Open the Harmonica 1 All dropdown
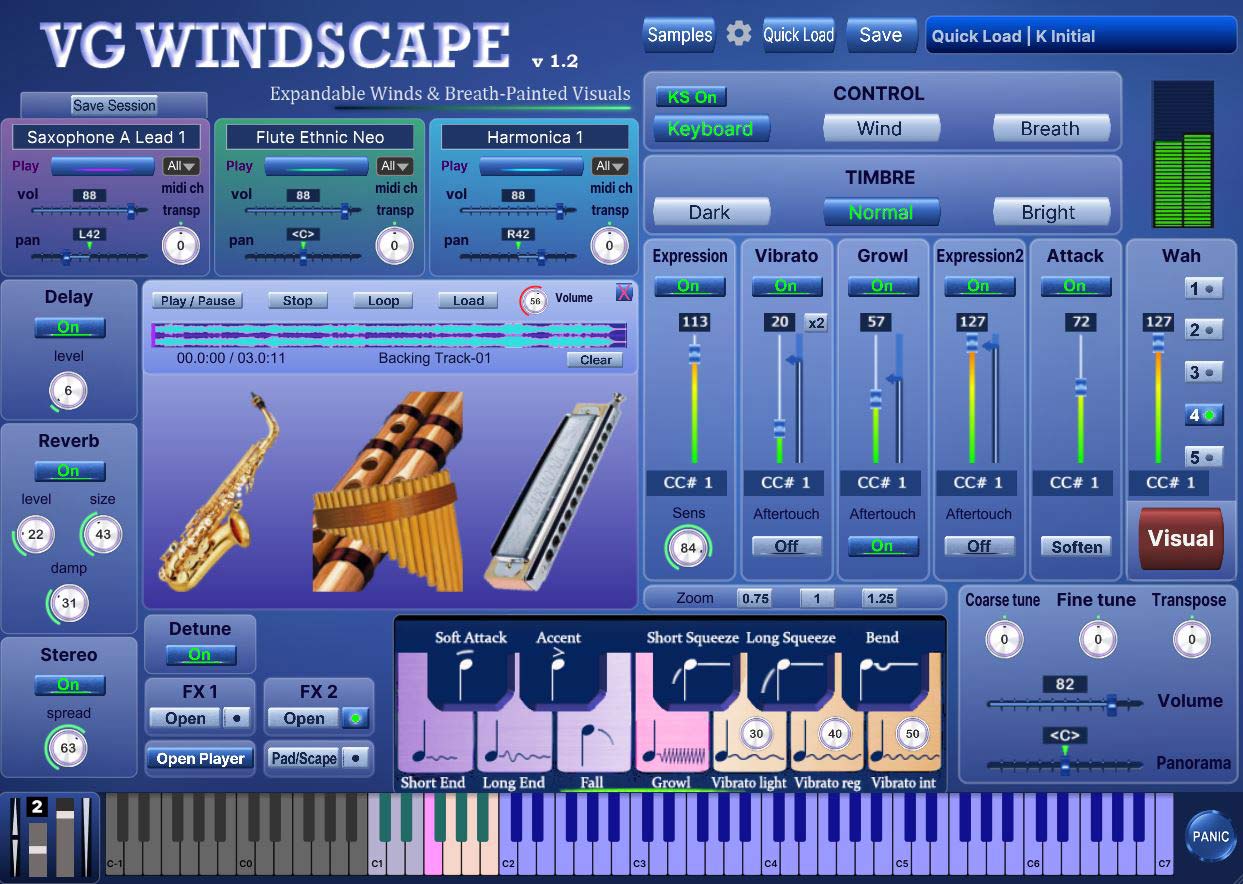Image resolution: width=1243 pixels, height=884 pixels. [x=610, y=166]
